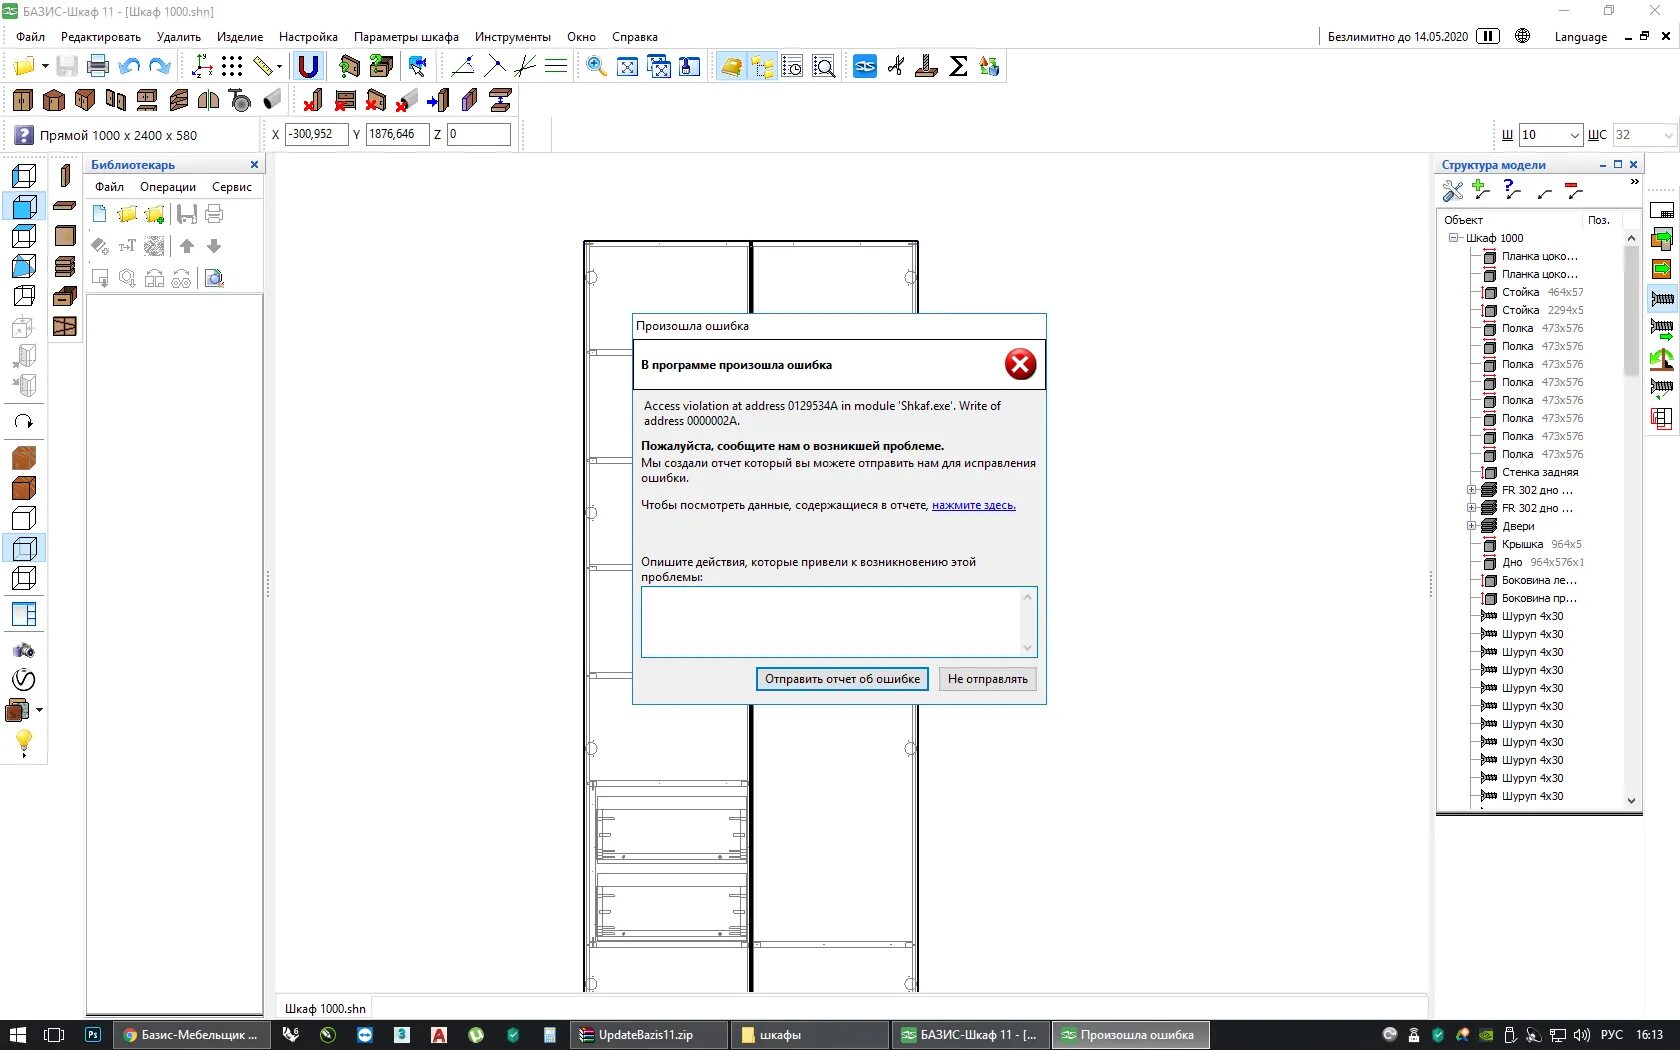Toggle the model structure tree button

click(762, 67)
